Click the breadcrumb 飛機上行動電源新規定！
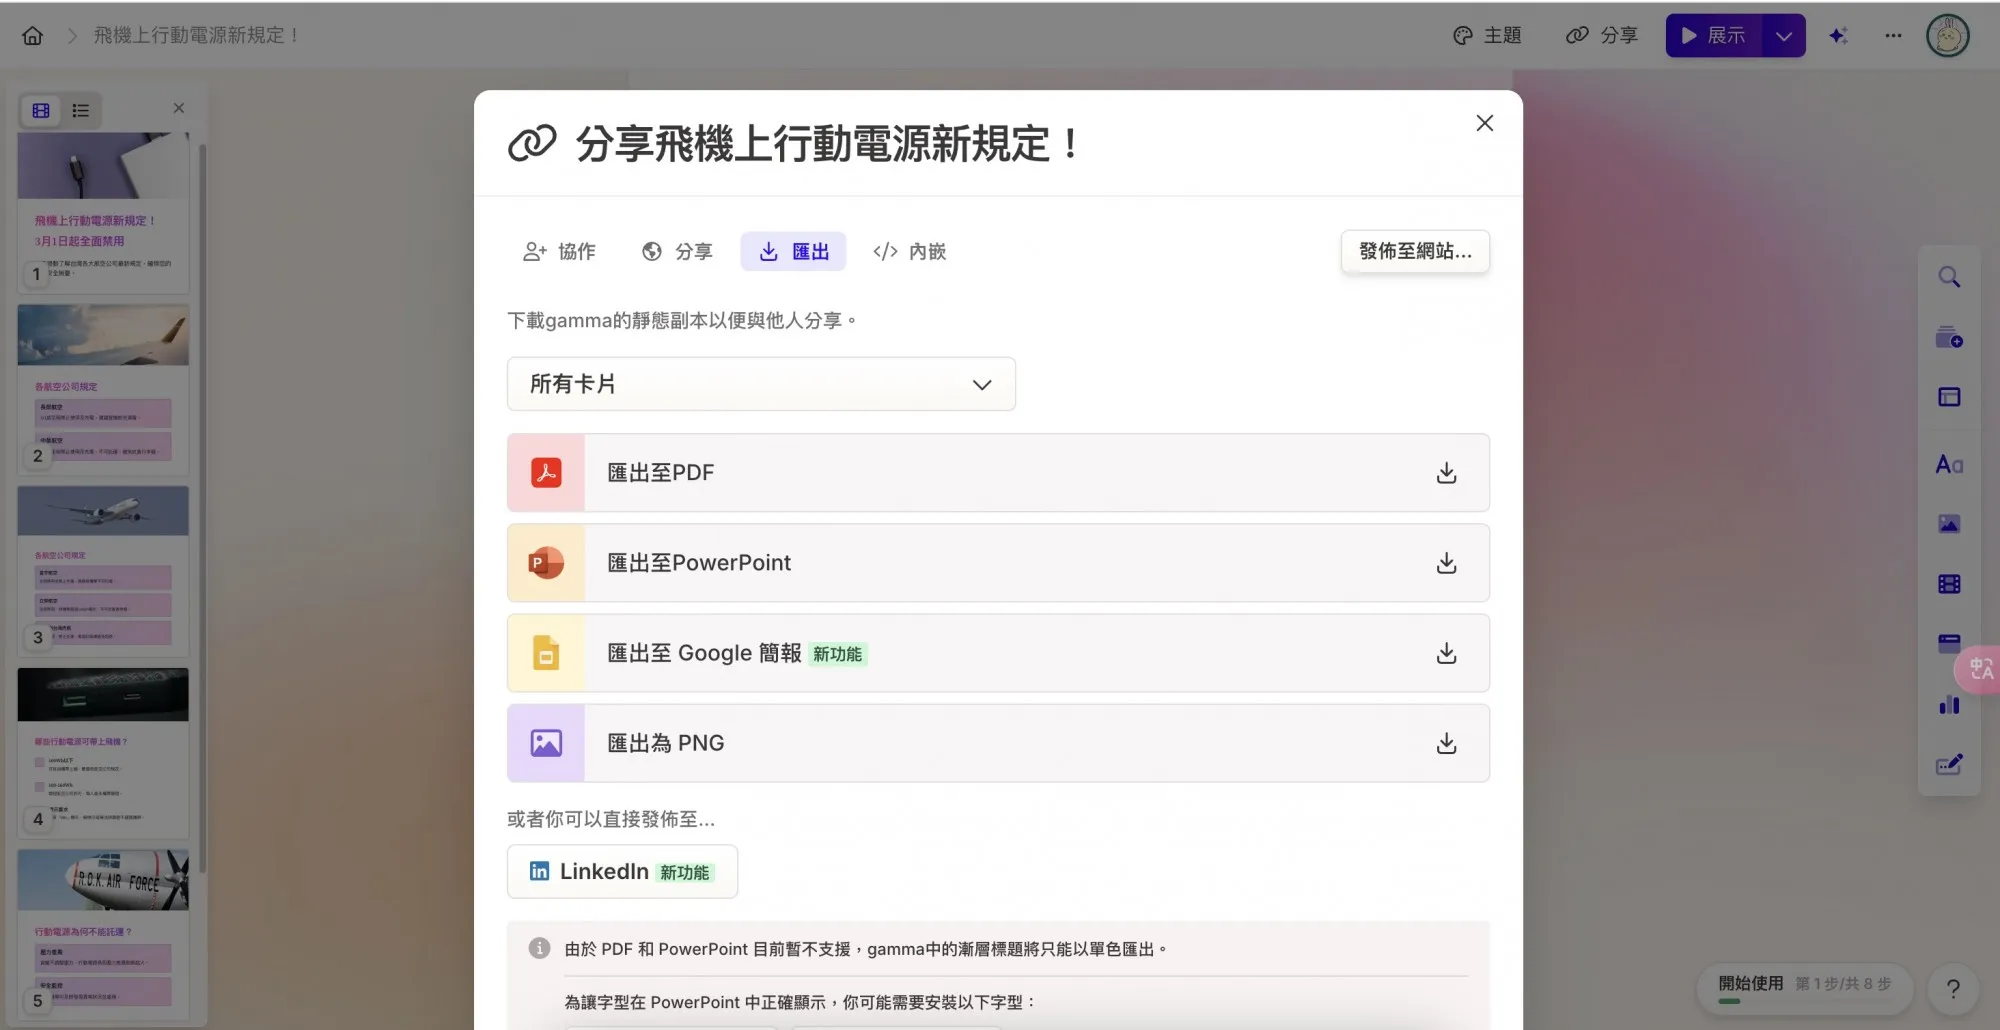The width and height of the screenshot is (2000, 1030). (x=197, y=36)
